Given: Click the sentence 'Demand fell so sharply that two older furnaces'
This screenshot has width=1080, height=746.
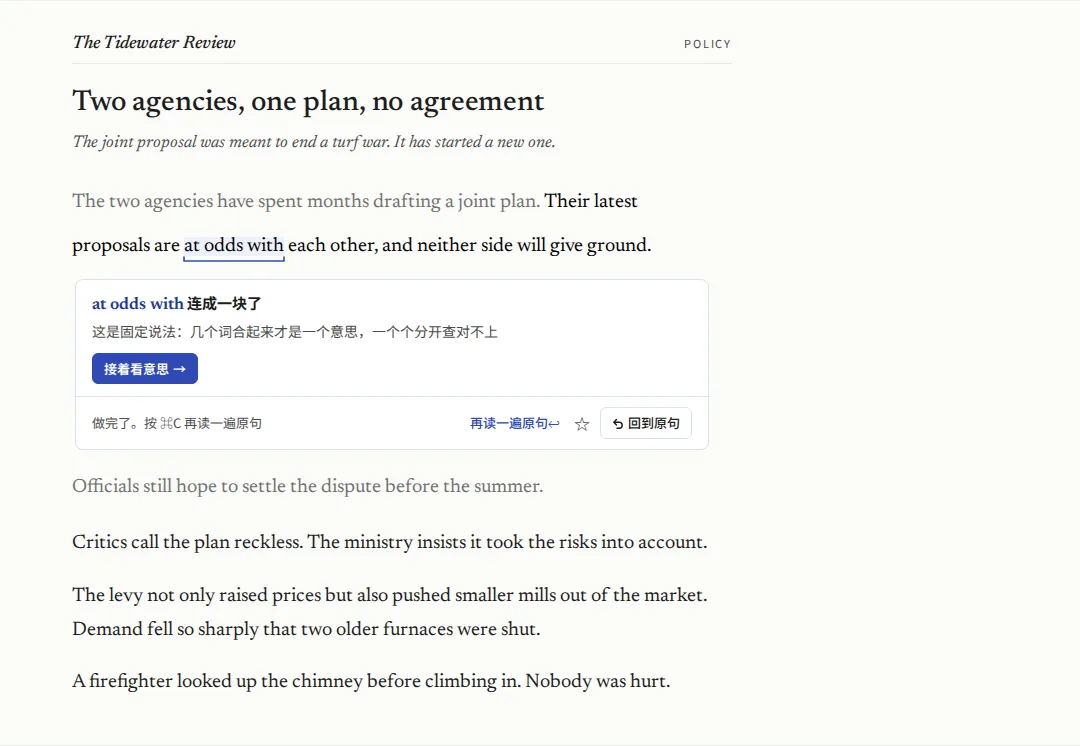Looking at the screenshot, I should (x=306, y=629).
